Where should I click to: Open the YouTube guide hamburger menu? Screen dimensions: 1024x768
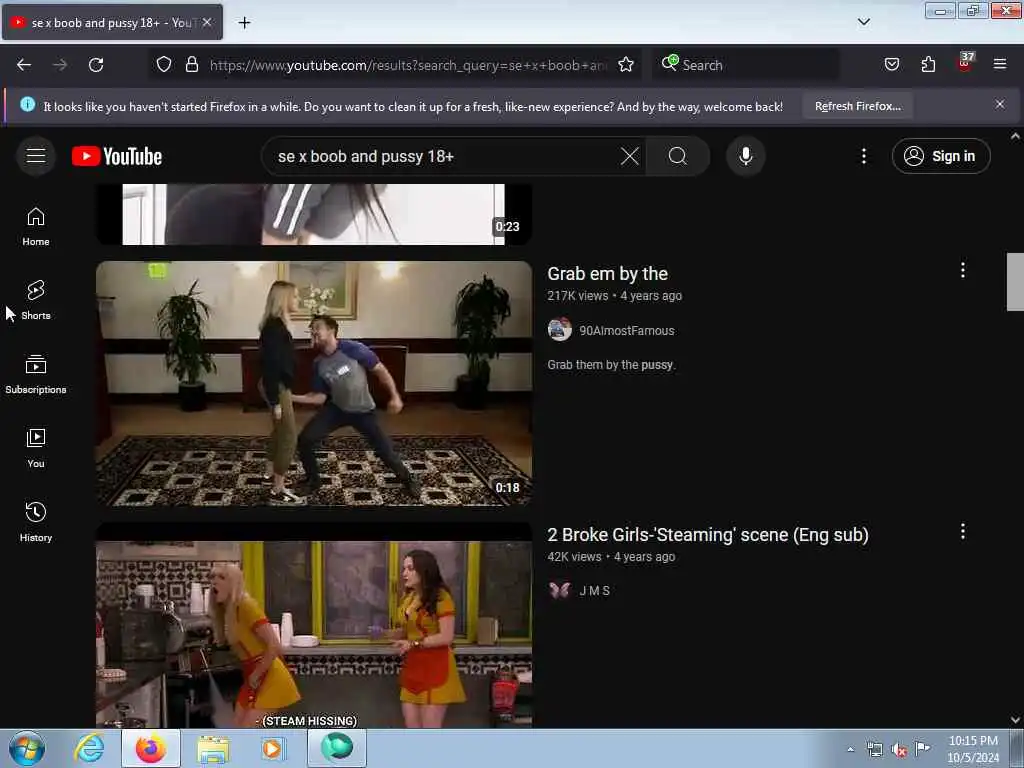pyautogui.click(x=36, y=156)
